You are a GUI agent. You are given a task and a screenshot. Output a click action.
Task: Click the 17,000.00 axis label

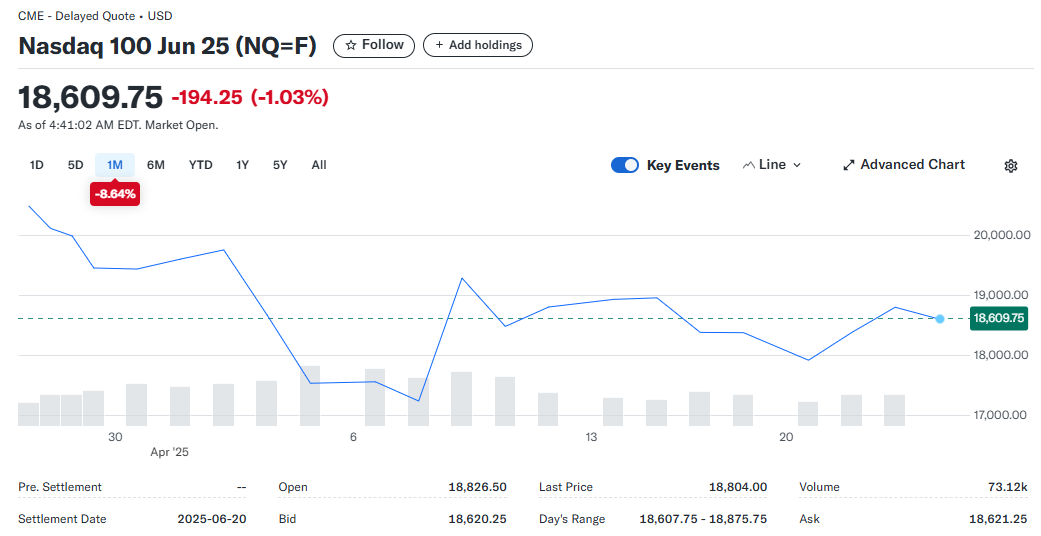pyautogui.click(x=1002, y=414)
